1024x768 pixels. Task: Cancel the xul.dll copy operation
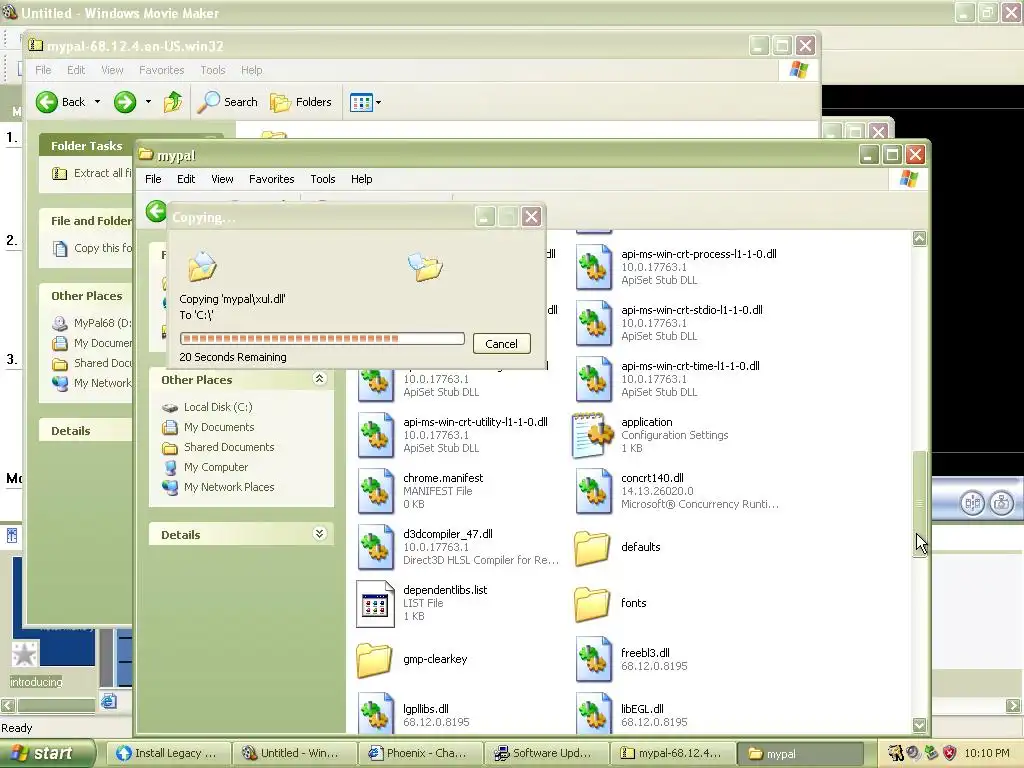point(501,344)
